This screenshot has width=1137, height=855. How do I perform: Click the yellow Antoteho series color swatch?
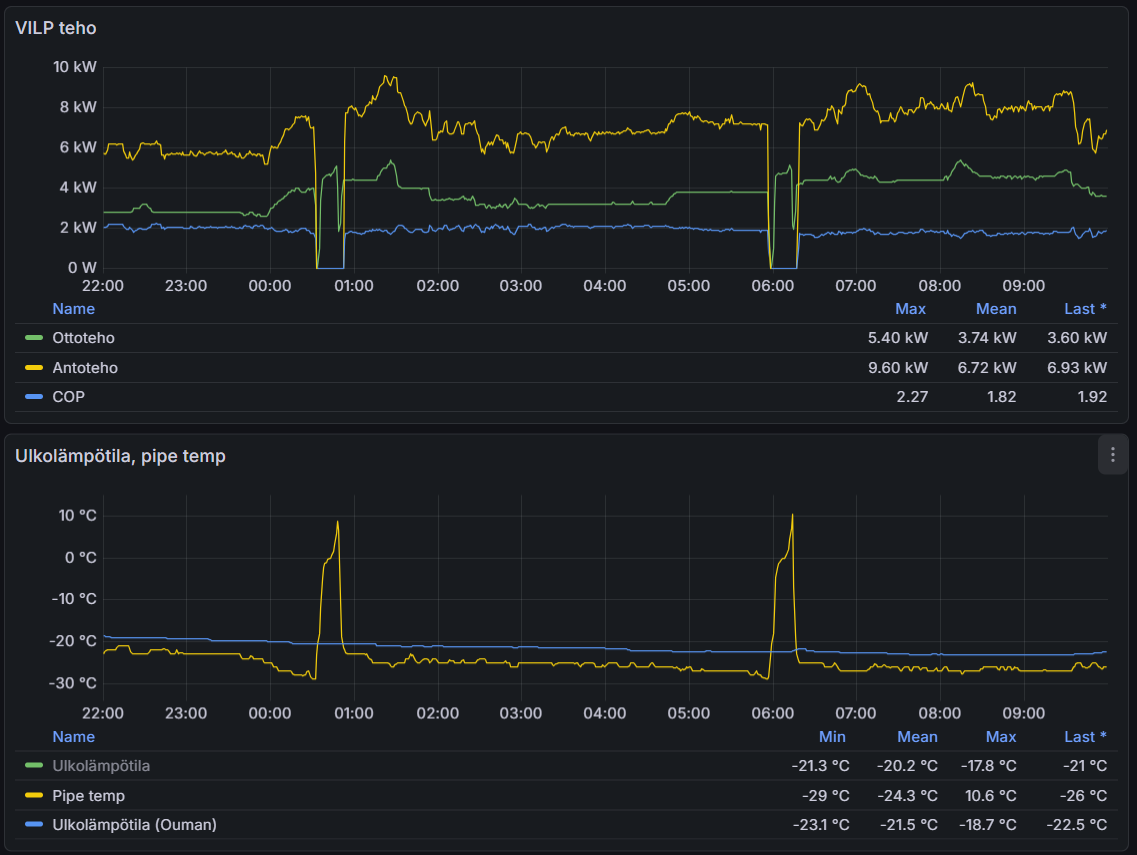[34, 368]
